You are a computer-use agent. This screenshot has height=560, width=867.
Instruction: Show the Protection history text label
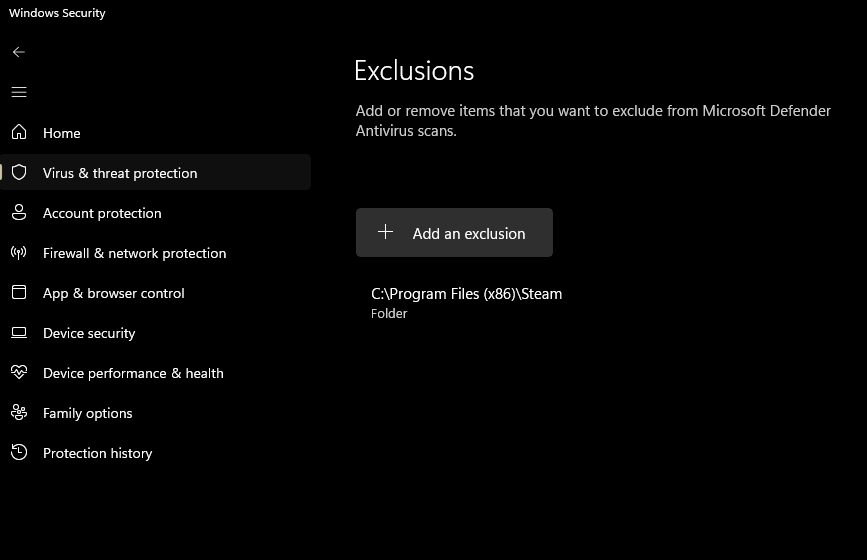97,453
